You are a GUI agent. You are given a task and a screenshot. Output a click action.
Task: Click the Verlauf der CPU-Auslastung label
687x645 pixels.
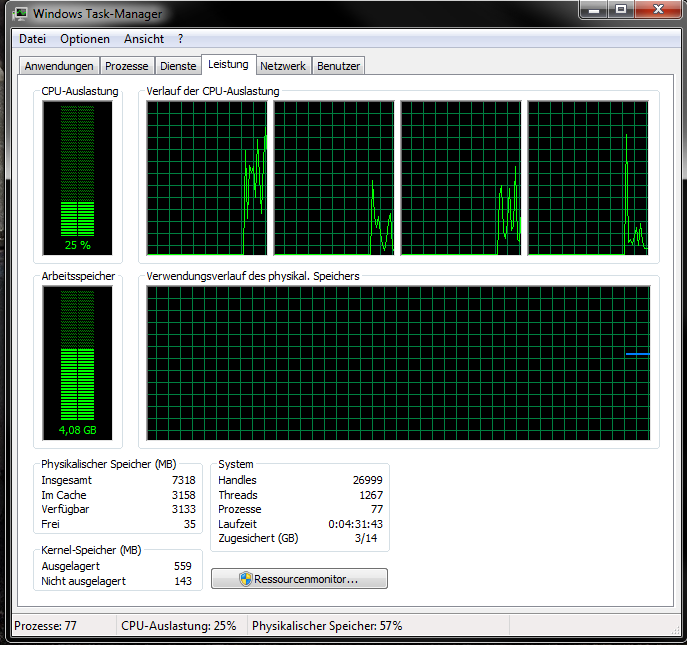213,91
